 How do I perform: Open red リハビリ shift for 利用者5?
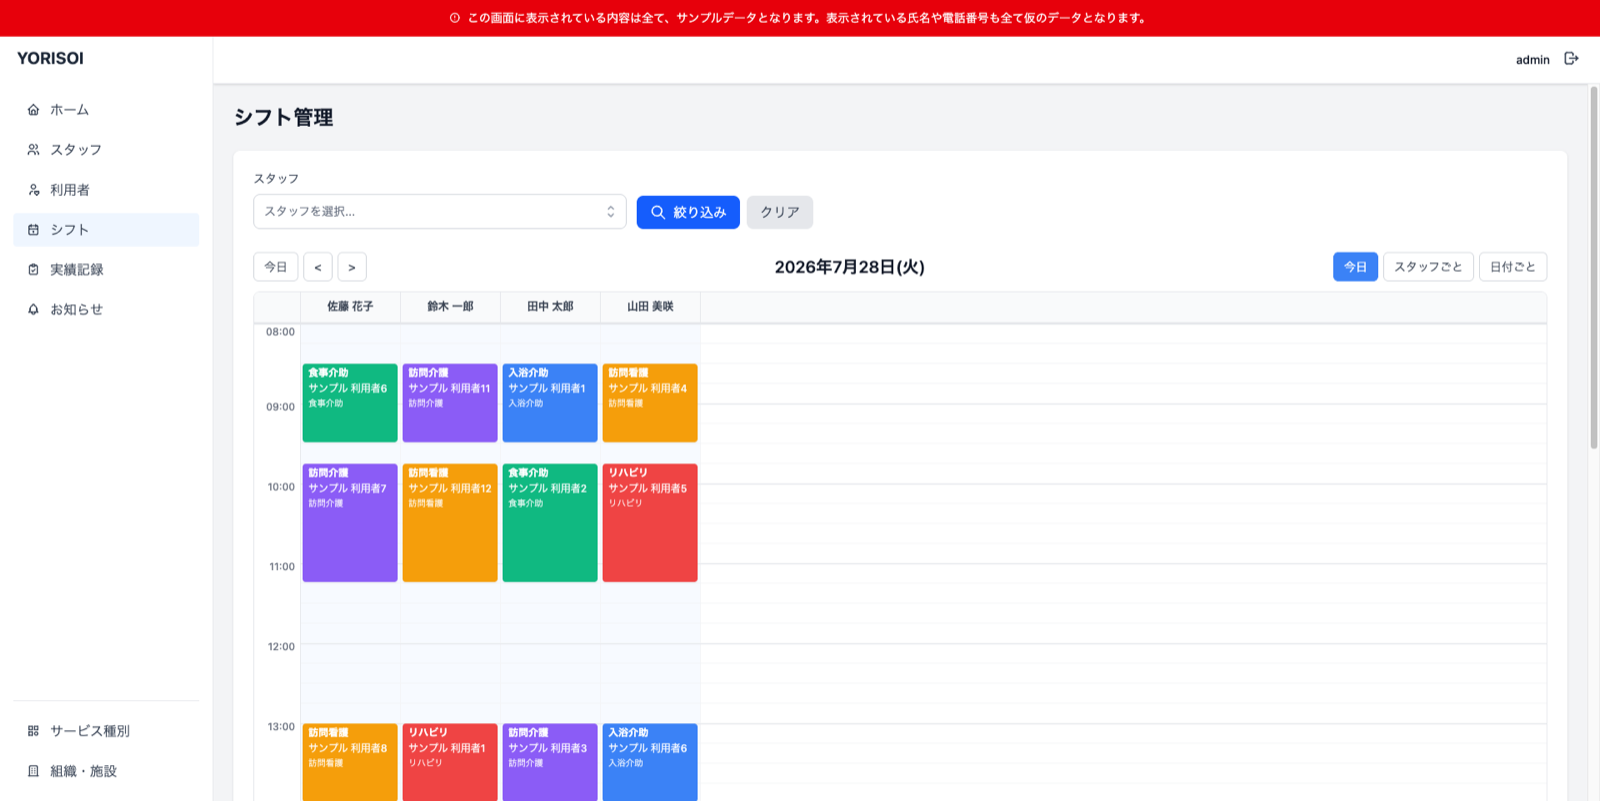pos(650,523)
